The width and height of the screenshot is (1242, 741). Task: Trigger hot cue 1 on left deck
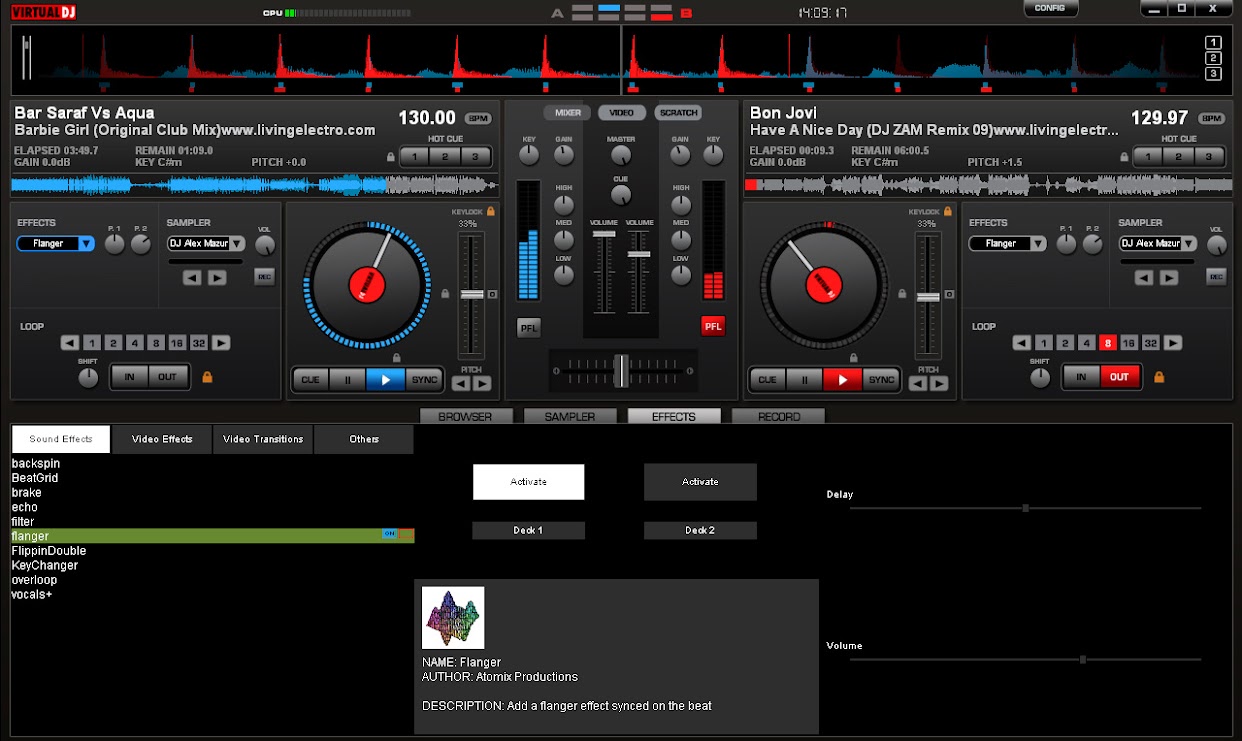point(415,157)
